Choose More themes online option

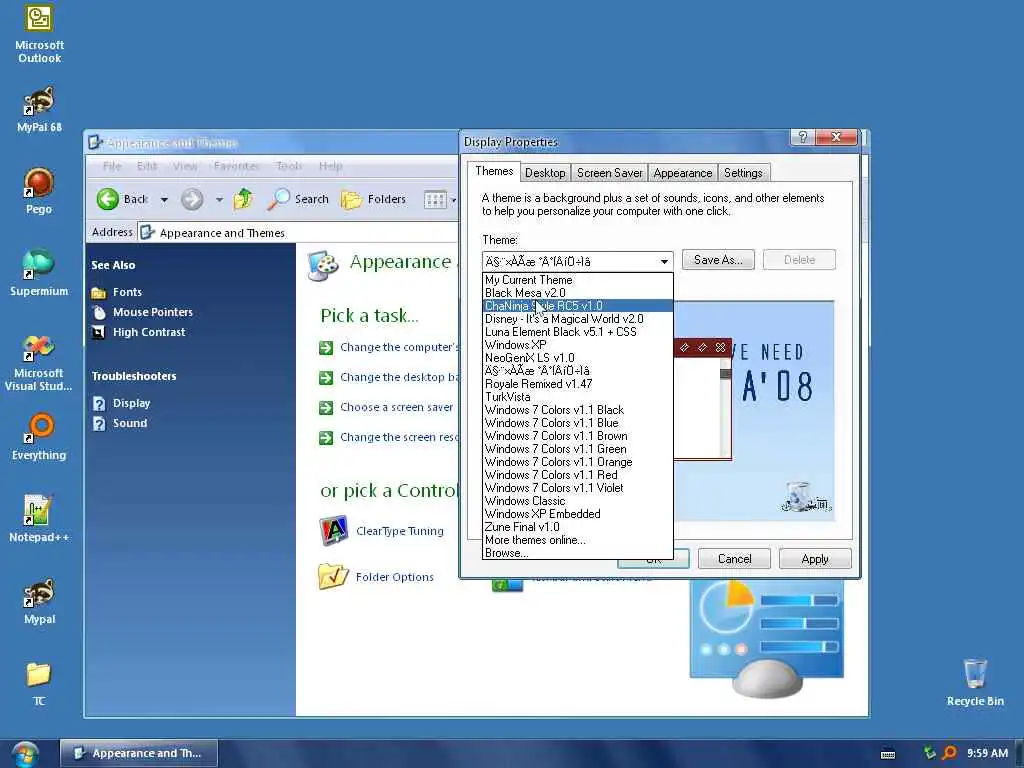[x=577, y=540]
